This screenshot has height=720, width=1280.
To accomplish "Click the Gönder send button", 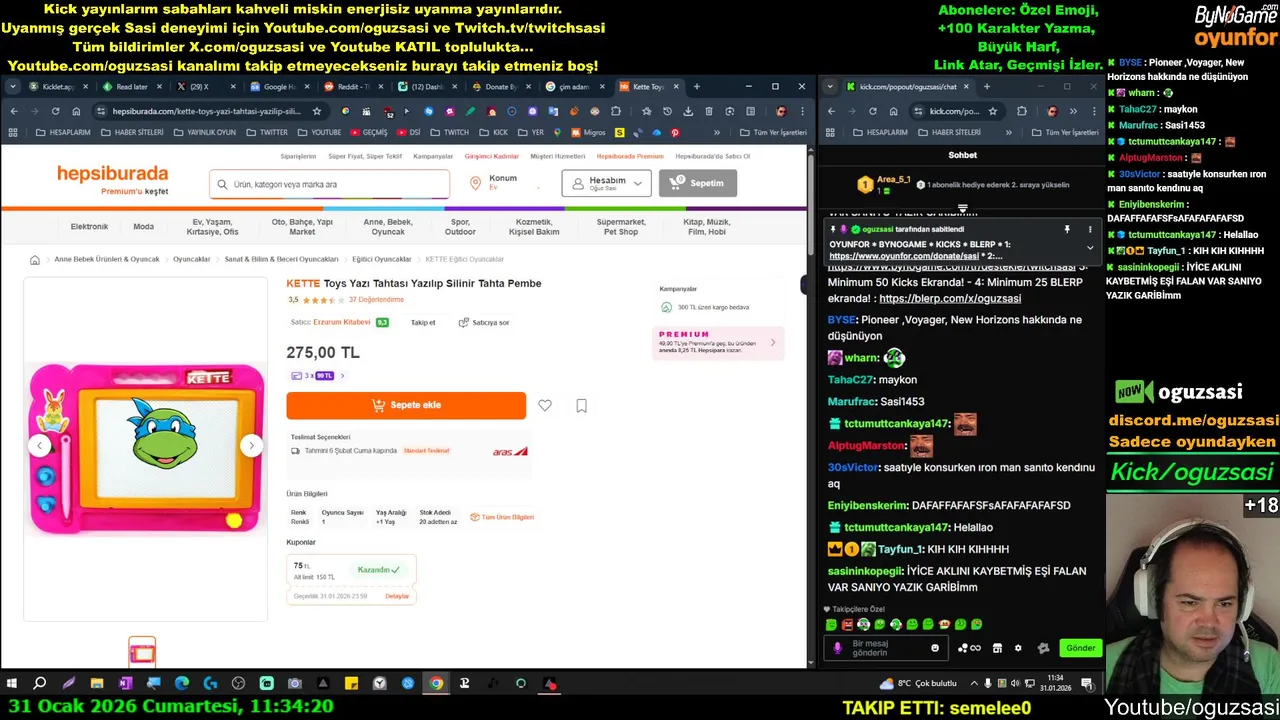I will 1080,648.
